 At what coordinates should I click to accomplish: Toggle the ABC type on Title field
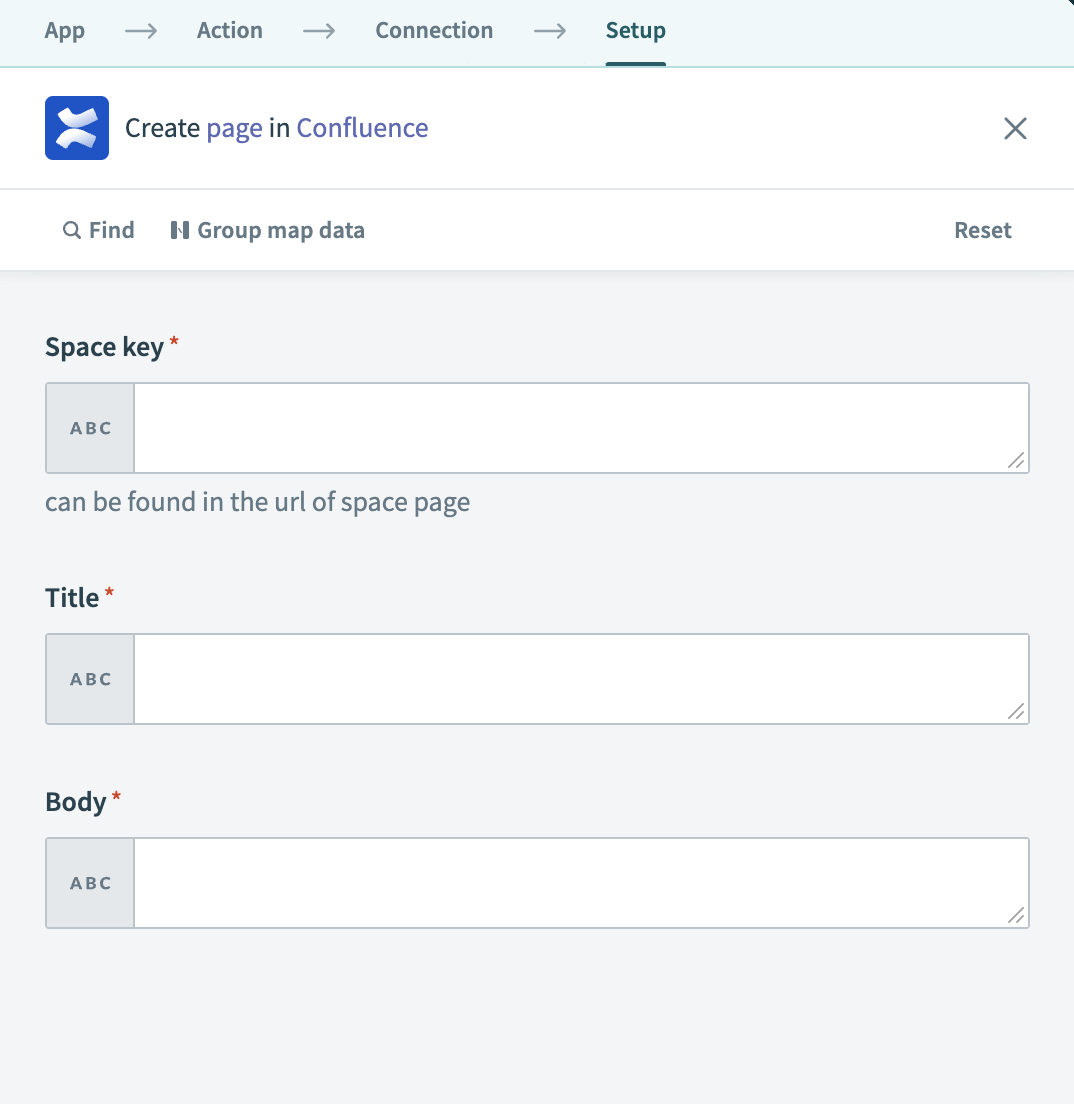point(89,678)
